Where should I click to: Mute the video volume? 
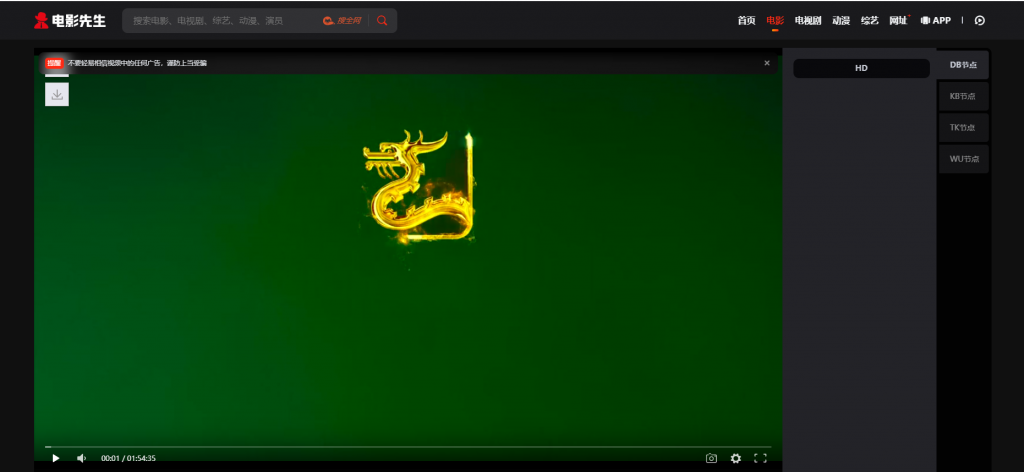tap(82, 458)
